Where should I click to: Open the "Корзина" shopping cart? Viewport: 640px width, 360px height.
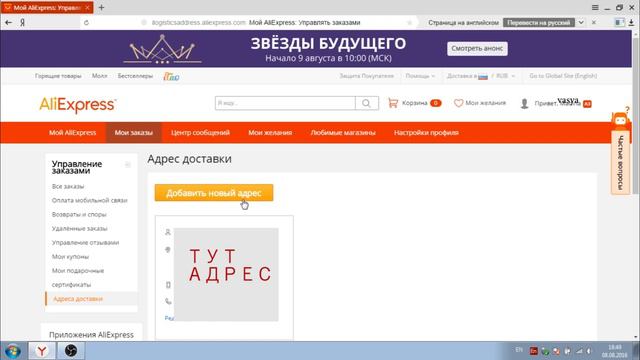click(x=414, y=103)
